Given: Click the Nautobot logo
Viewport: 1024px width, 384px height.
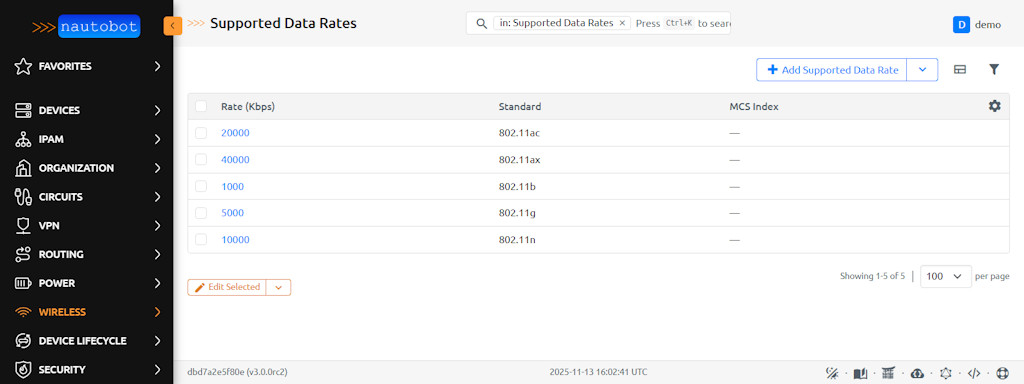Looking at the screenshot, I should (x=86, y=27).
